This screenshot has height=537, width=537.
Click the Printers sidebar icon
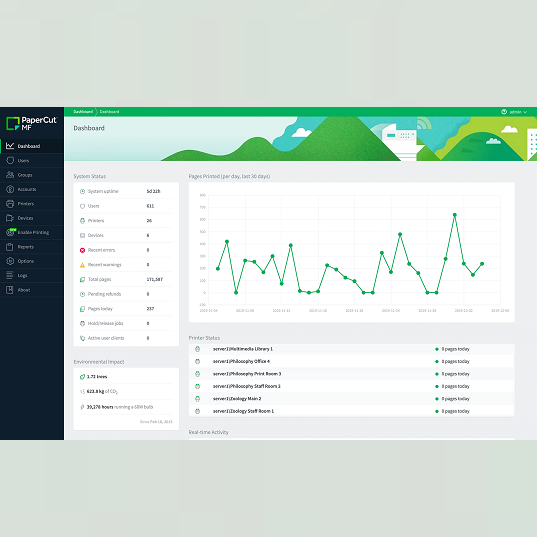10,203
